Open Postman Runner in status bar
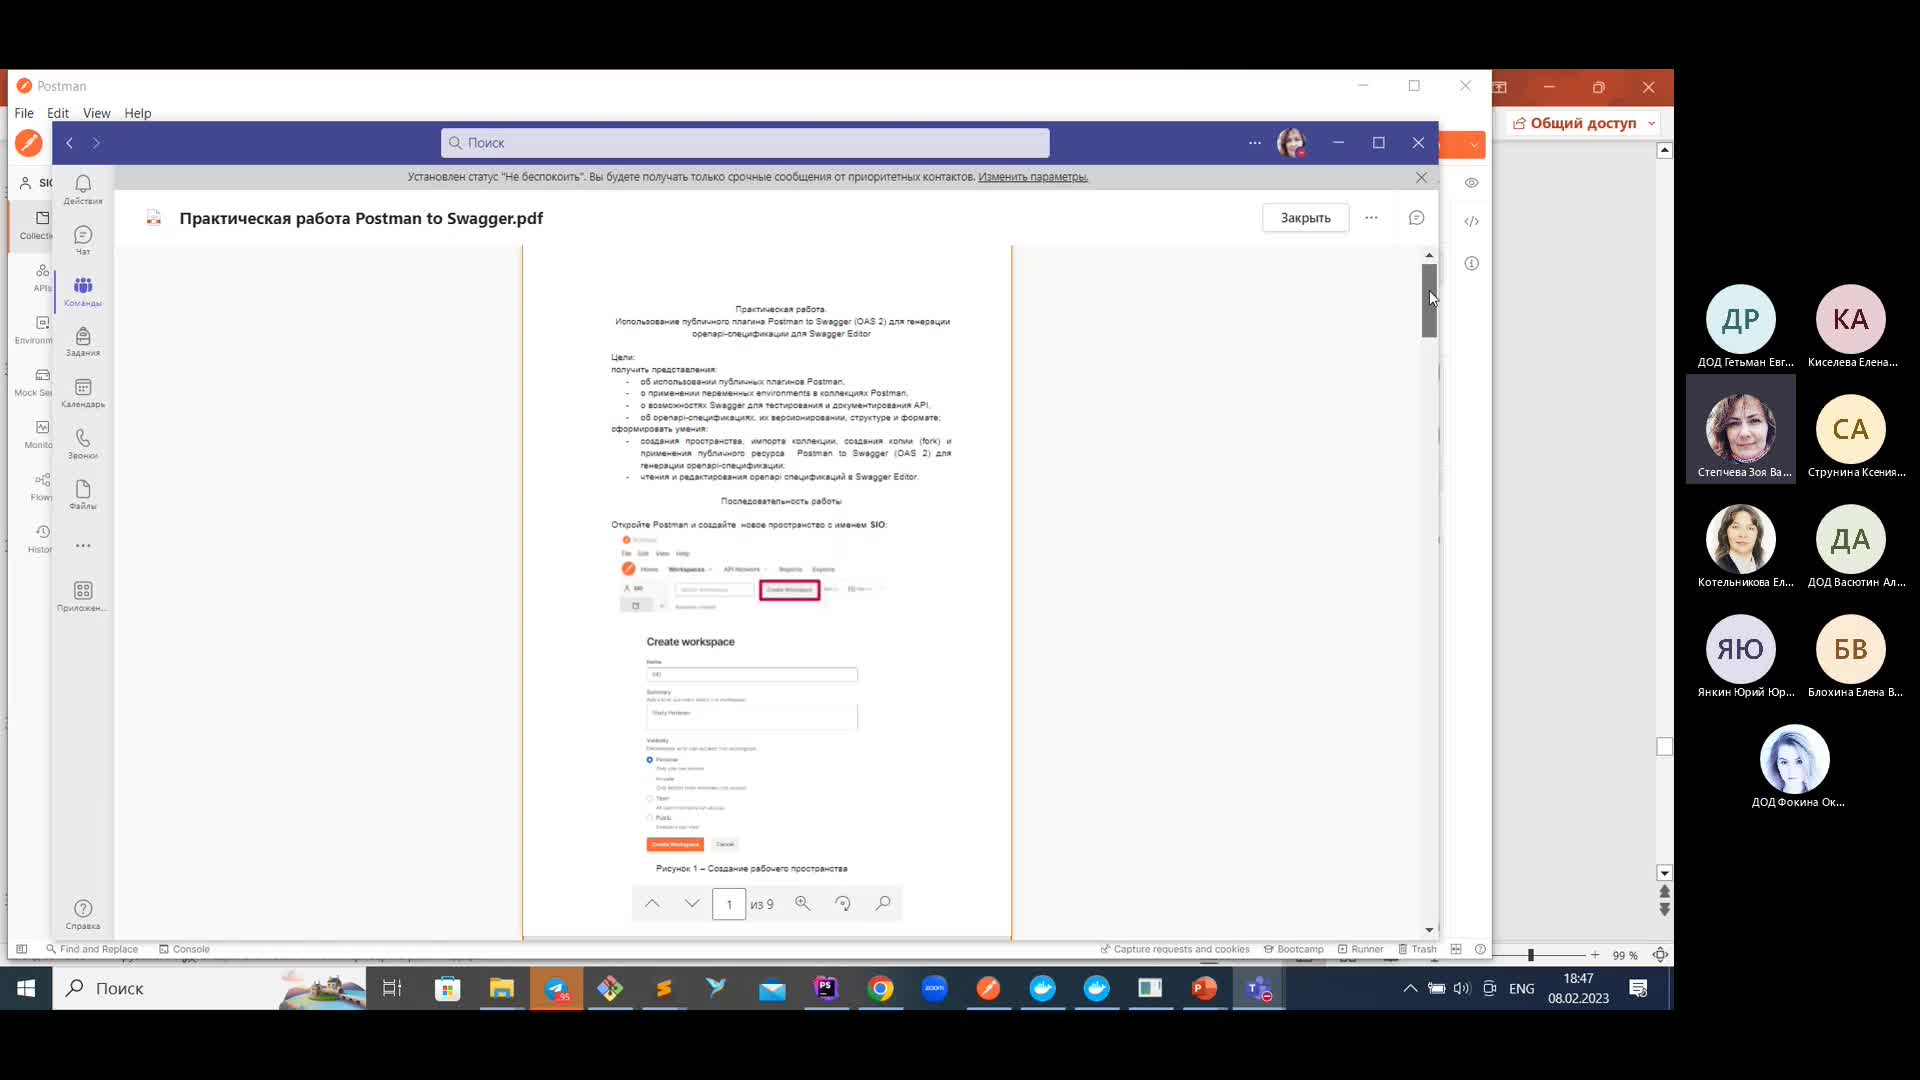Screen dimensions: 1920x1080 [1360, 949]
